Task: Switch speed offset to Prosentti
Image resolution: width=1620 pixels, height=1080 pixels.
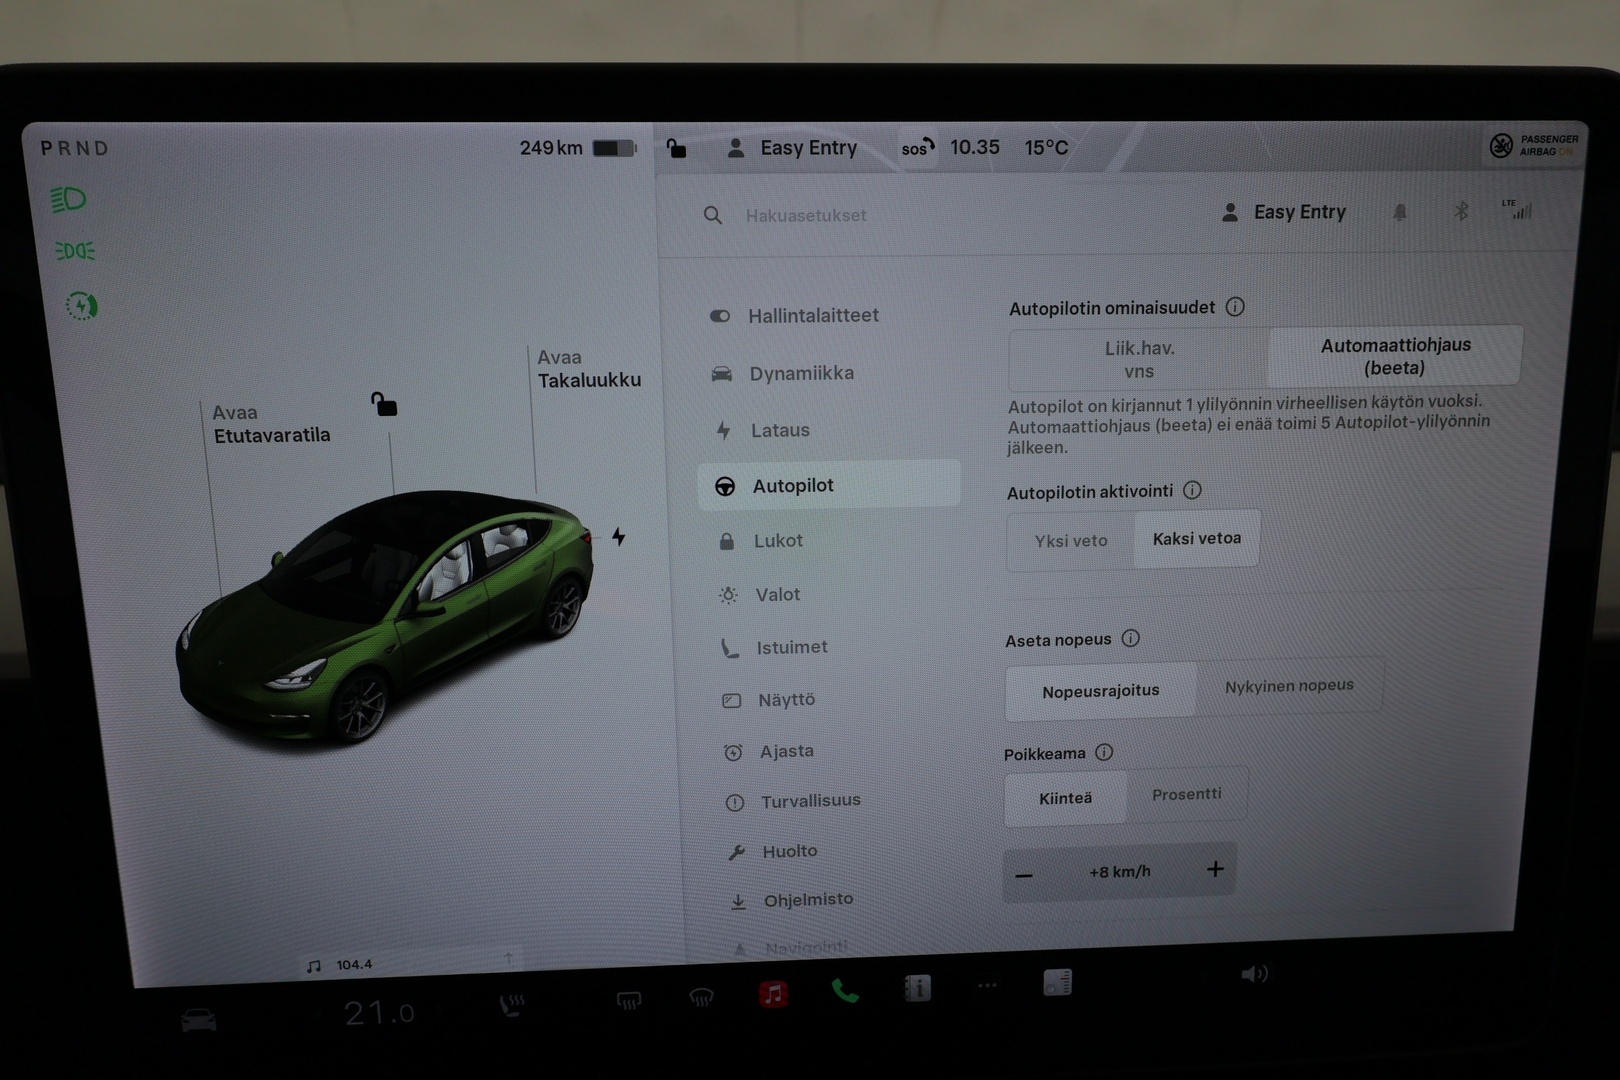Action: (1188, 794)
